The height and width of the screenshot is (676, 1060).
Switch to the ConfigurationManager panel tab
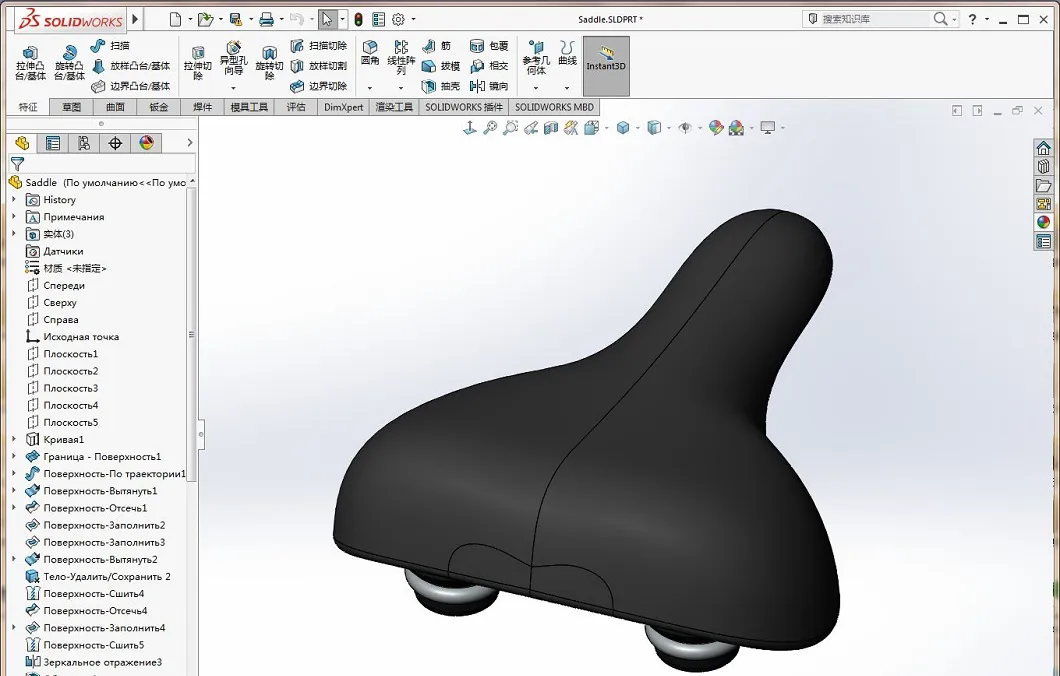[84, 143]
